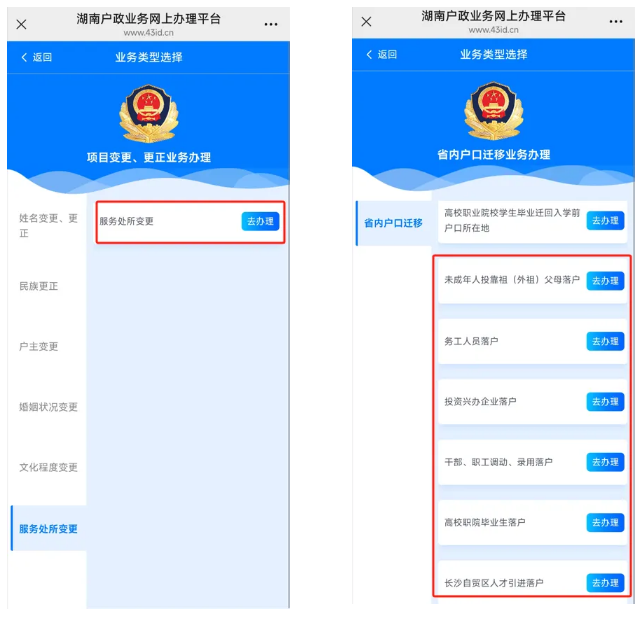Click 去办理 next to 高校职院毕业生落户
The image size is (641, 622).
[x=605, y=522]
